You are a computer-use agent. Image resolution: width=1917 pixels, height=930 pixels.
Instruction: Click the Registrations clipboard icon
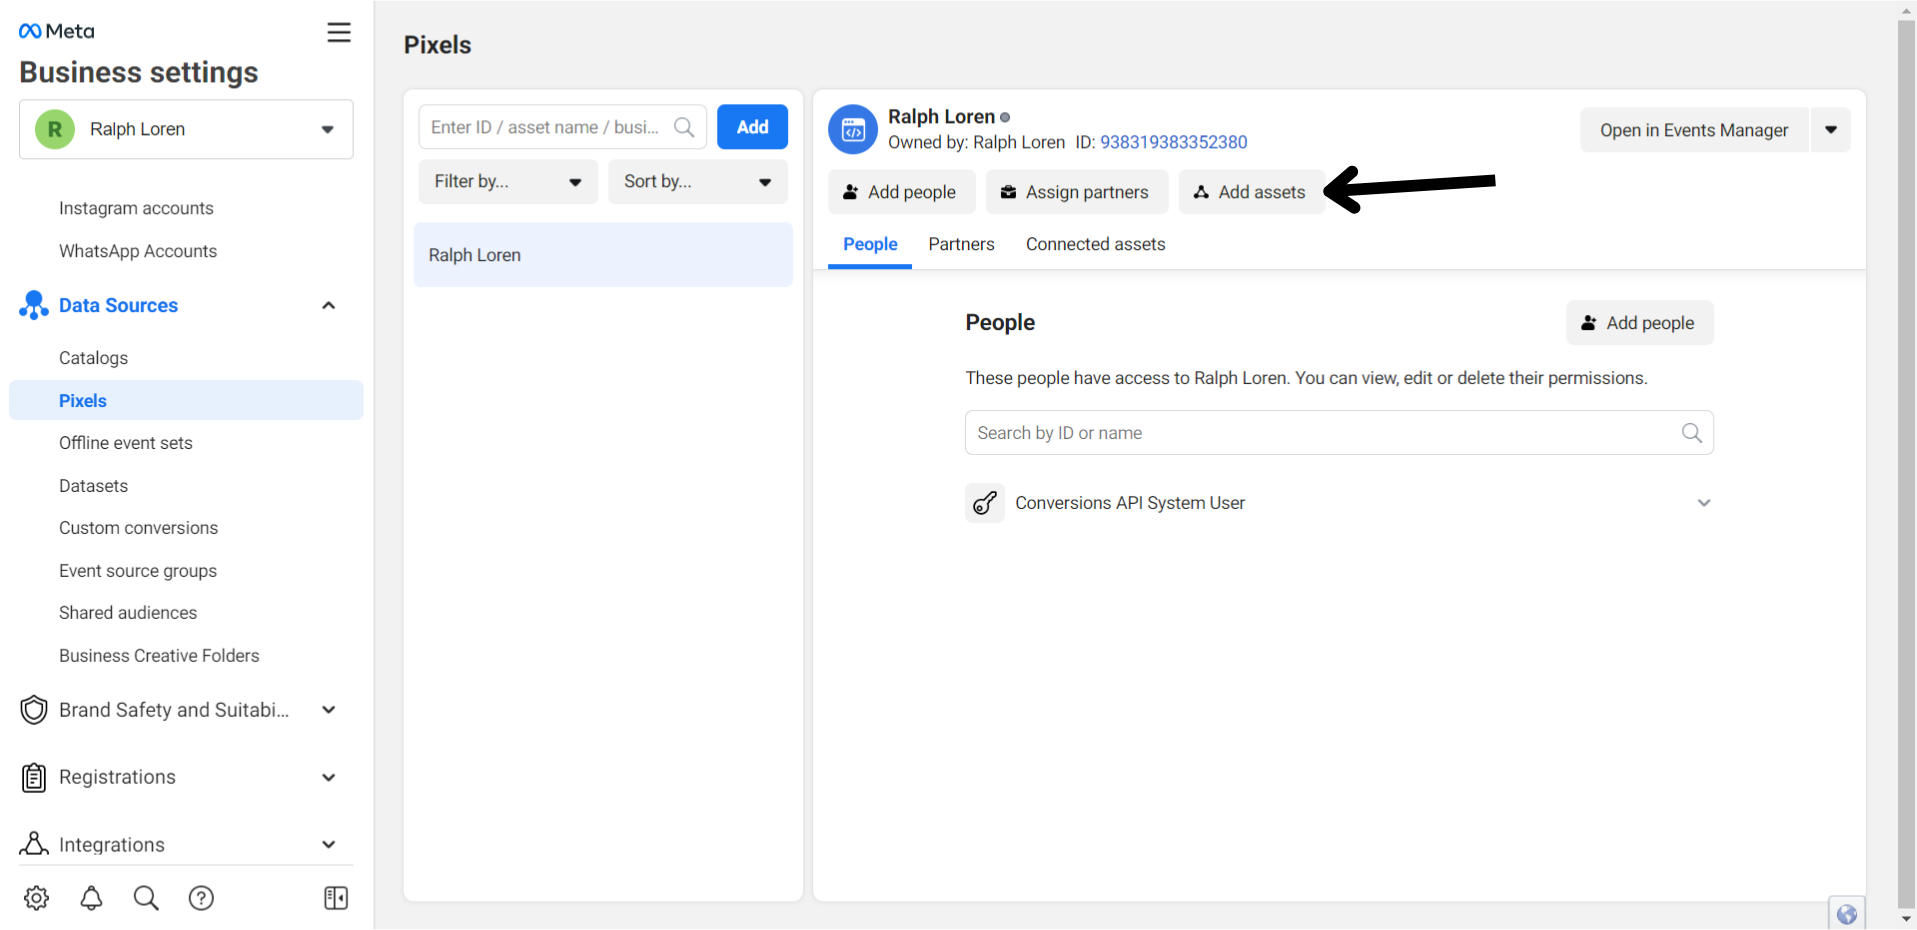[x=34, y=777]
